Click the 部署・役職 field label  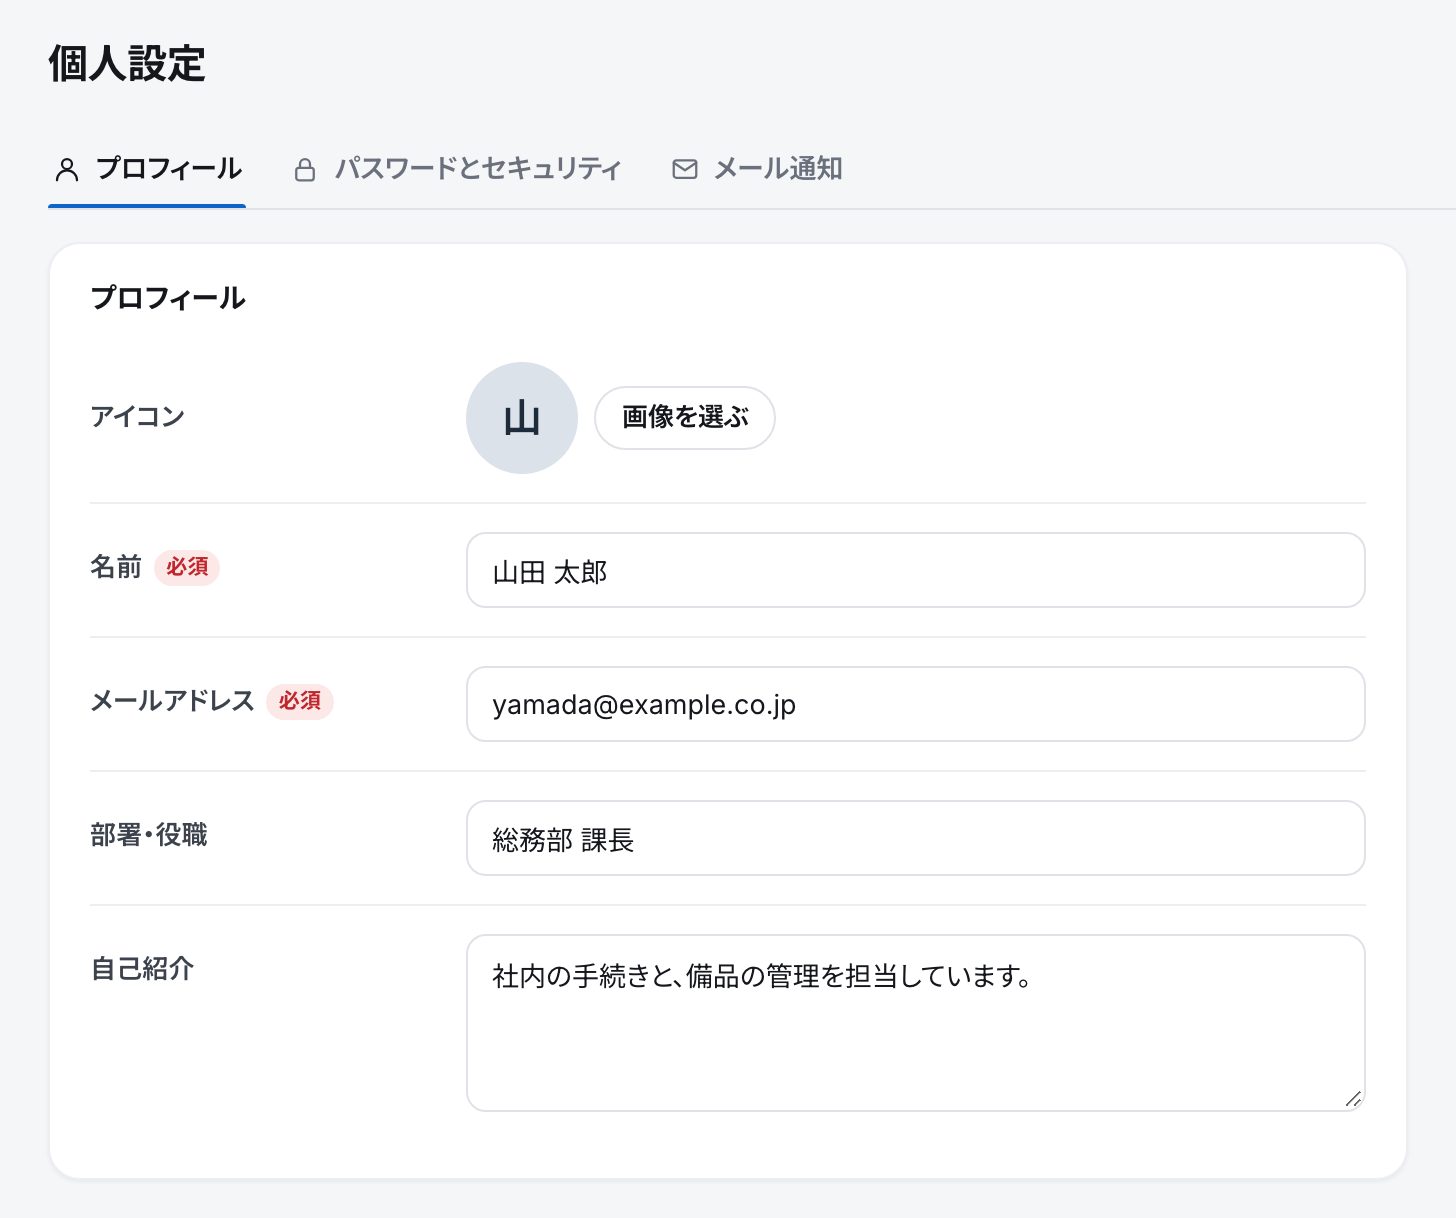click(149, 835)
